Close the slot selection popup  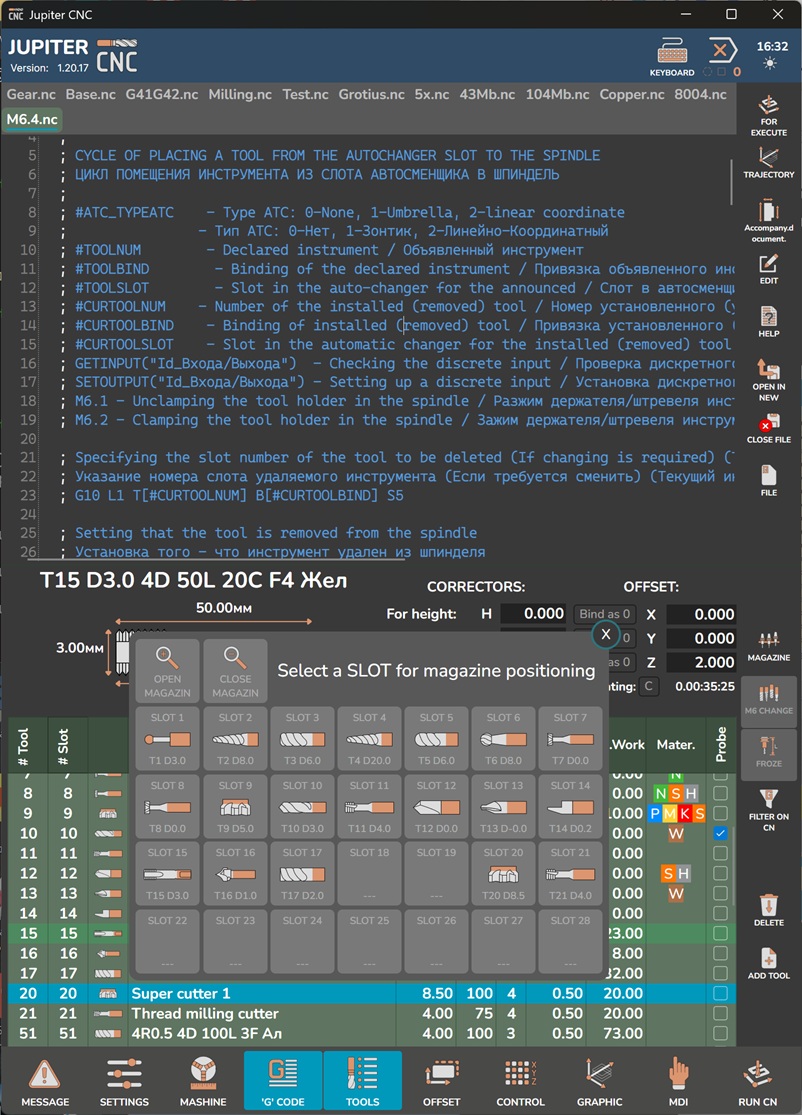pos(605,635)
